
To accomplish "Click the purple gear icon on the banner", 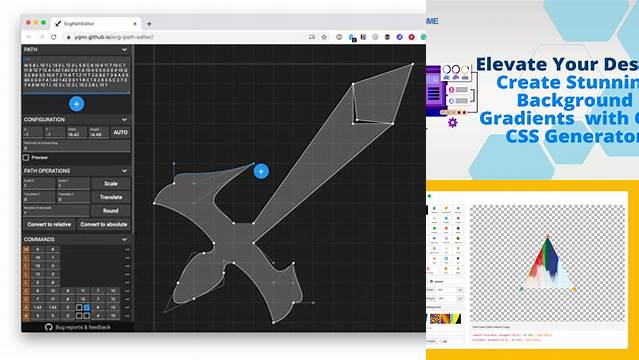I will click(452, 122).
